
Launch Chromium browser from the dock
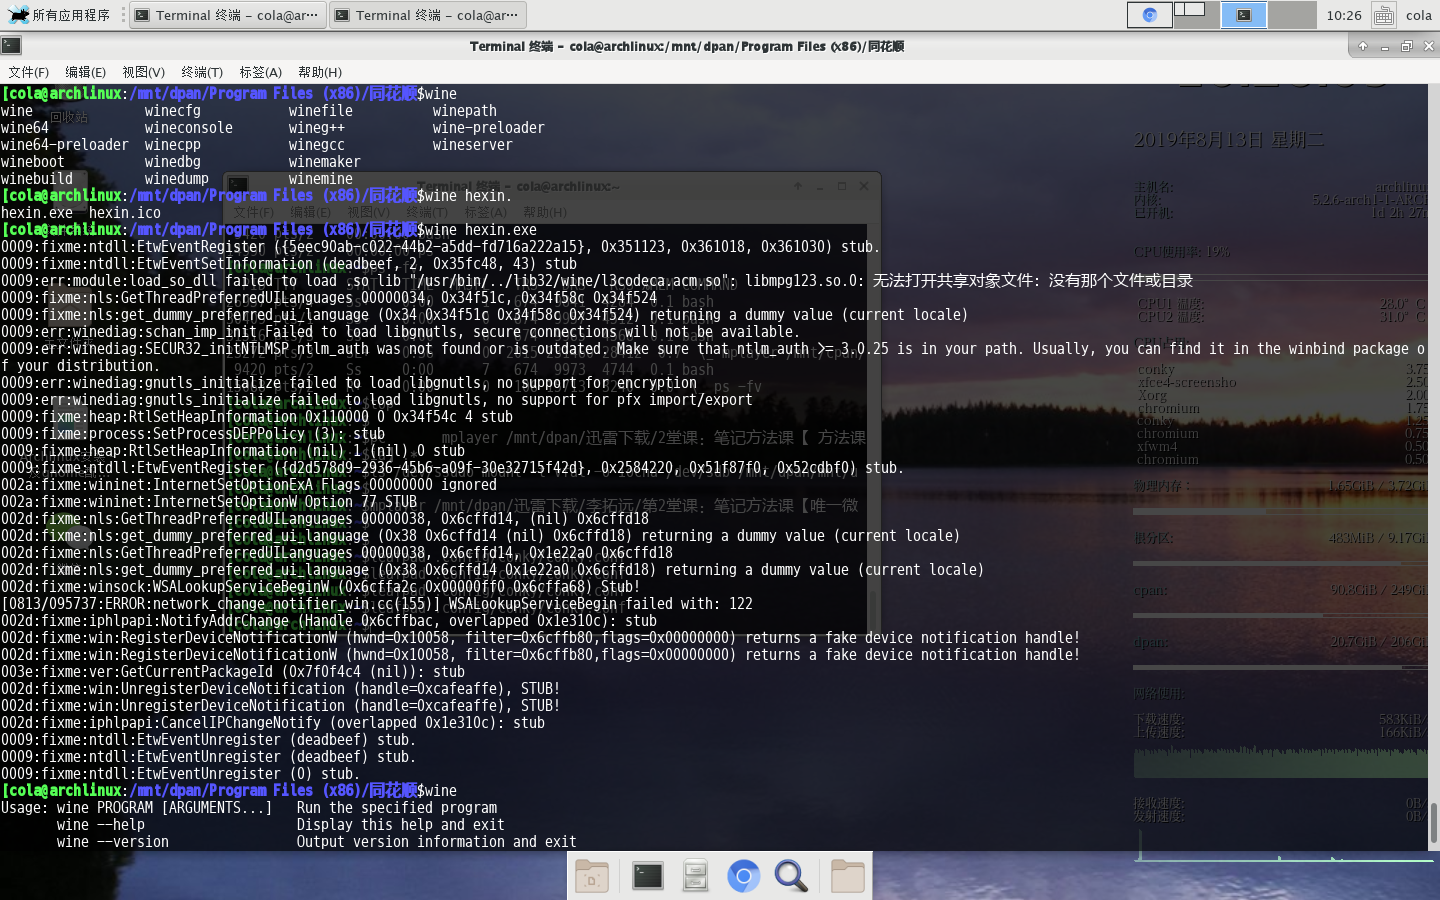coord(743,877)
